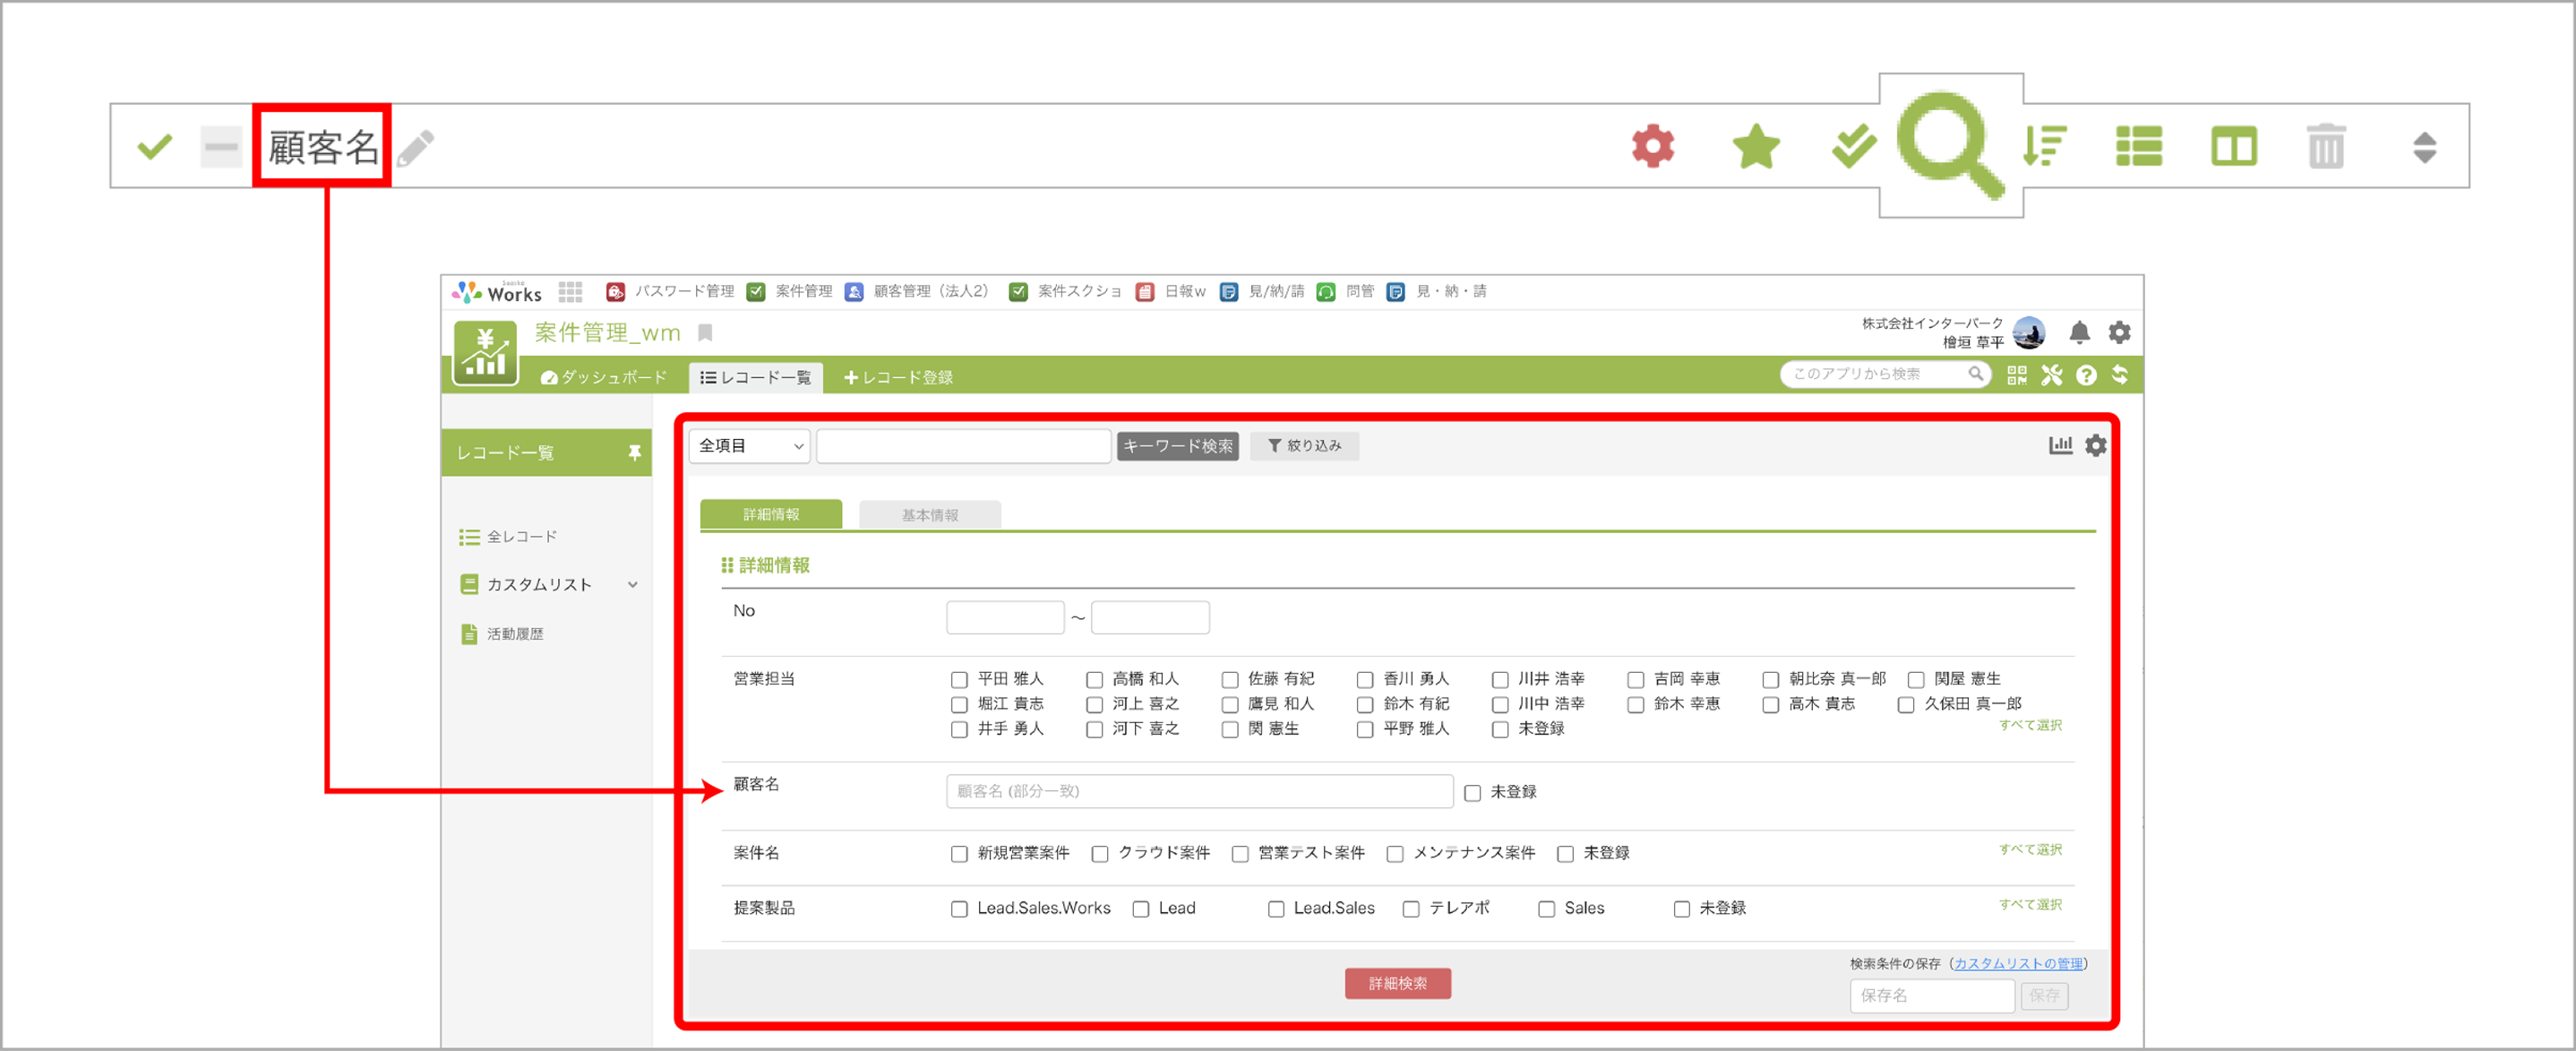
Task: Select 活動履歴 in the sidebar
Action: (x=502, y=635)
